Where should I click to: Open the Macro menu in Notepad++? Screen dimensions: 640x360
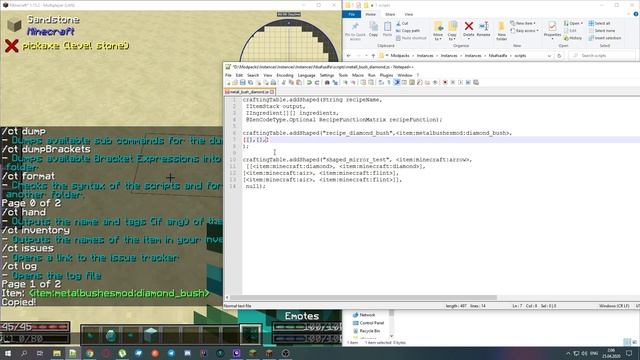point(358,75)
